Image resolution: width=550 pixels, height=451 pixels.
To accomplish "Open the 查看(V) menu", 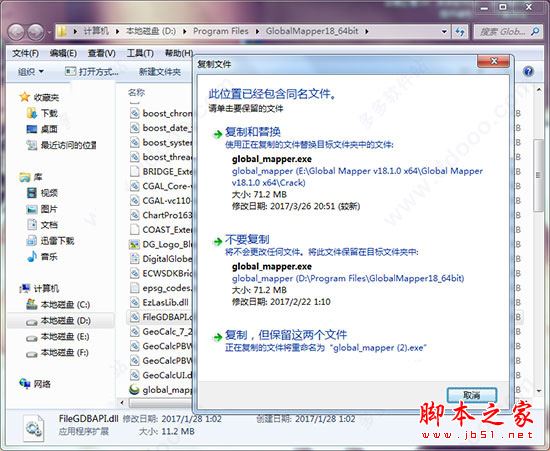I will click(102, 53).
